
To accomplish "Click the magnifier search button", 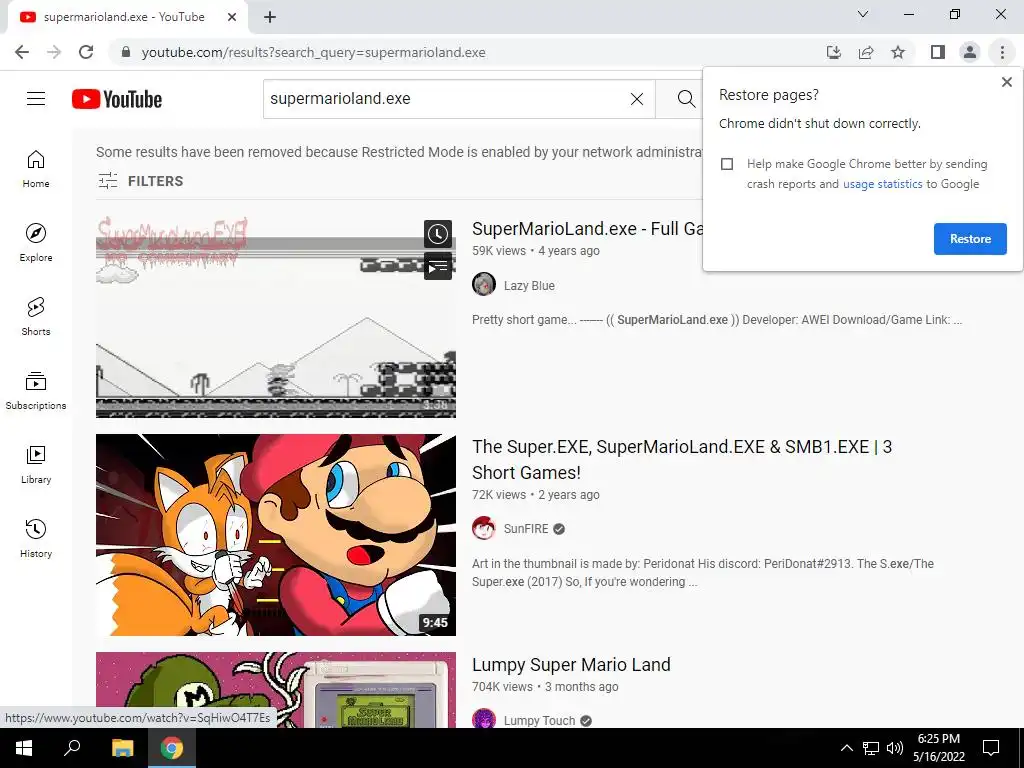I will coord(686,99).
